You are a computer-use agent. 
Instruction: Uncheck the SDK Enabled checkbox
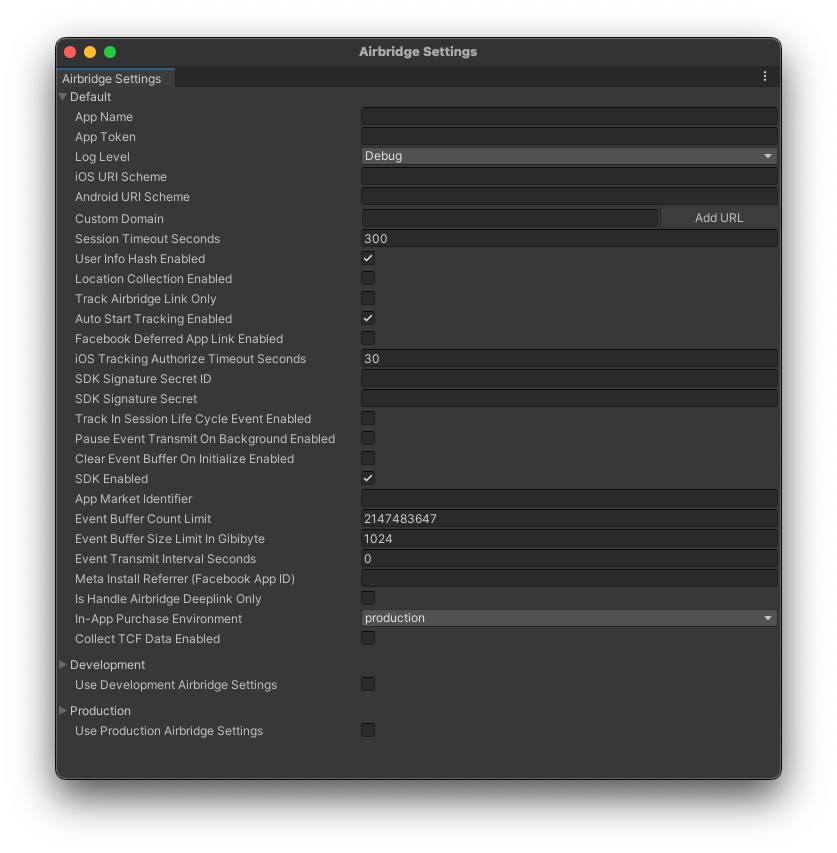tap(368, 478)
